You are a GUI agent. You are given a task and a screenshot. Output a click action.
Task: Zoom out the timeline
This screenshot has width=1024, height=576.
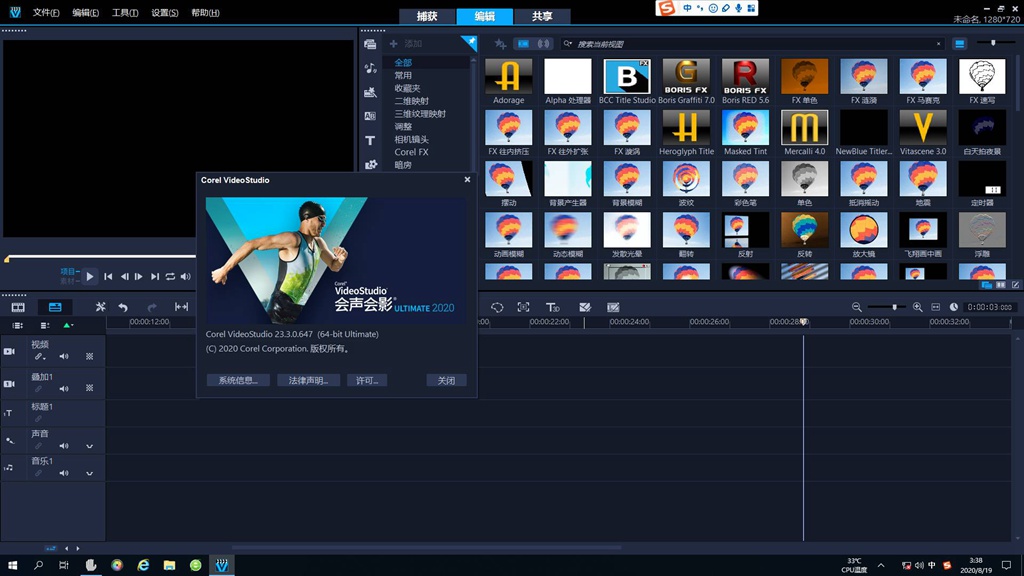pos(856,307)
